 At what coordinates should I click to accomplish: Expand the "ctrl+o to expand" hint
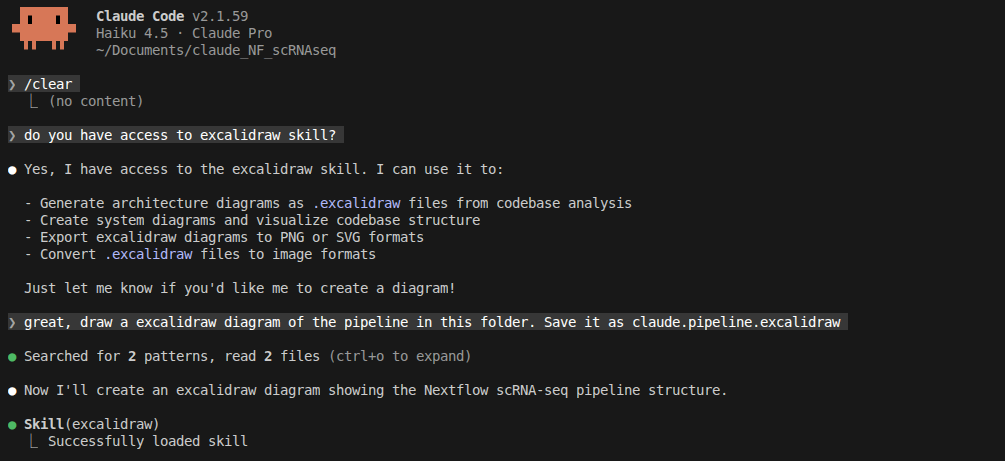[399, 356]
